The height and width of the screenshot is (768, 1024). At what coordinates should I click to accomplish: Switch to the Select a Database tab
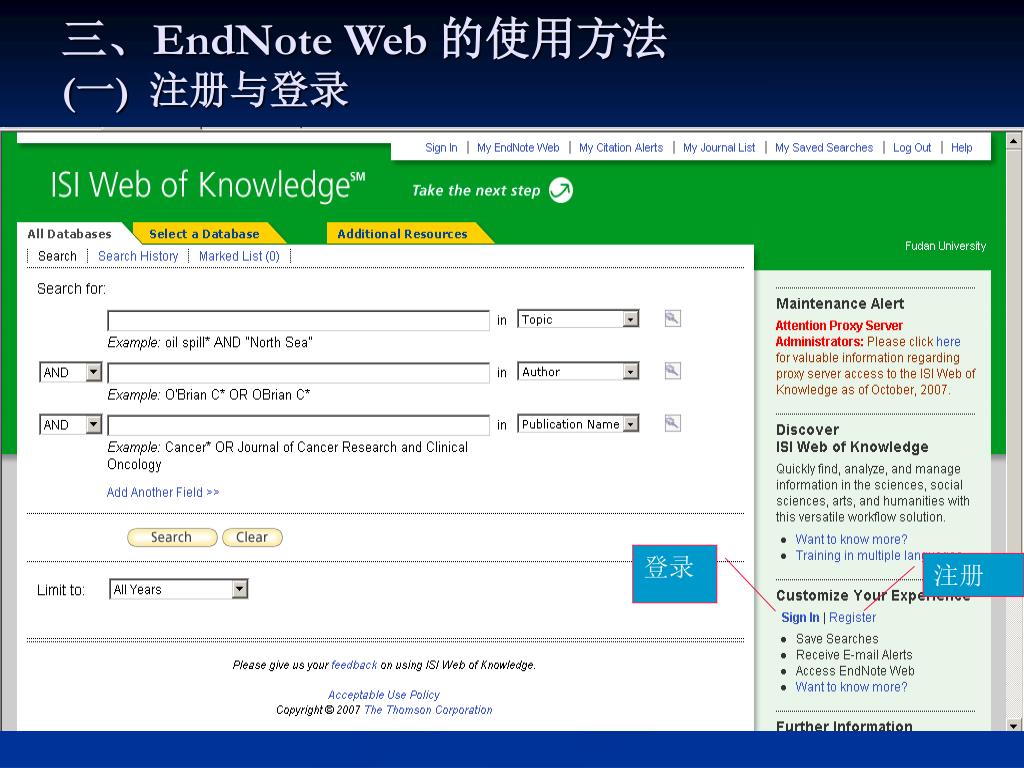coord(204,234)
